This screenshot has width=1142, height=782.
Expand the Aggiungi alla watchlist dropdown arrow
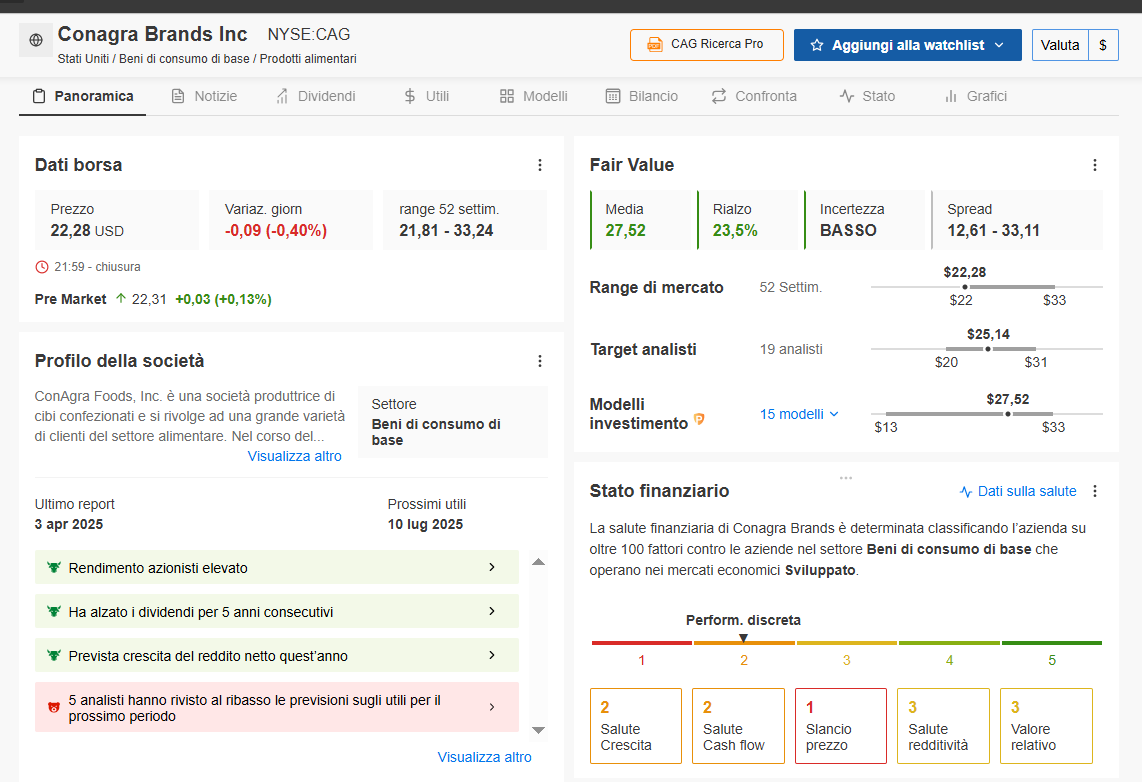[999, 45]
